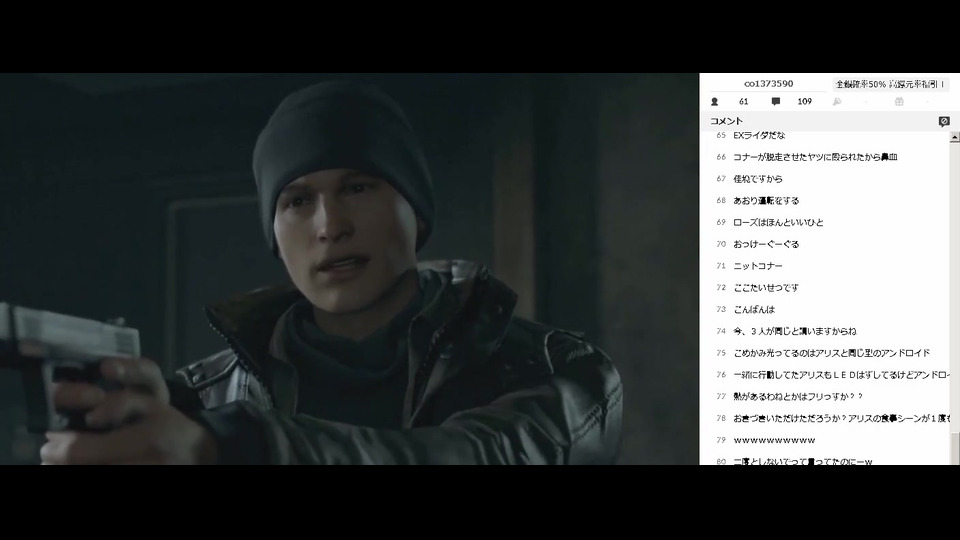Click the gameplay video player area
960x540 pixels.
[x=349, y=269]
